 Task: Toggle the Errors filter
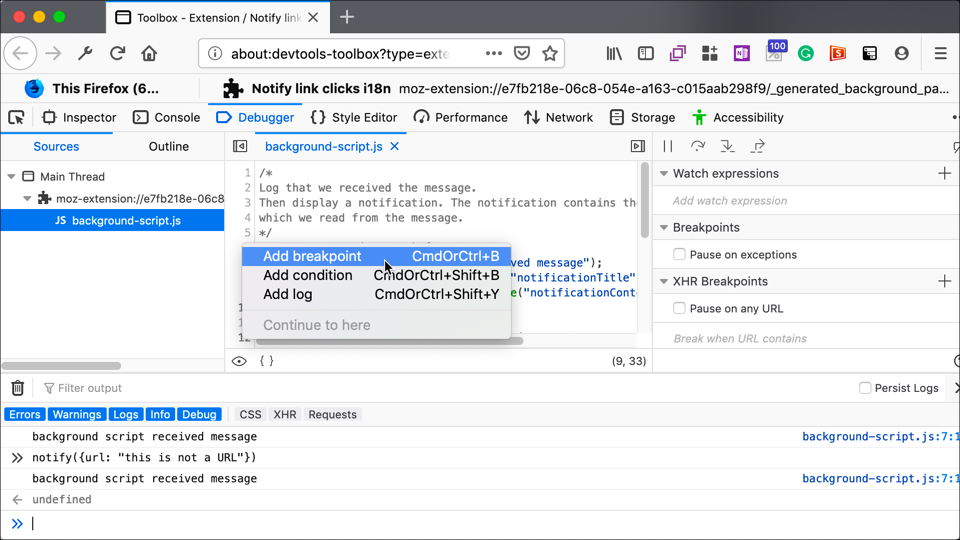point(24,414)
